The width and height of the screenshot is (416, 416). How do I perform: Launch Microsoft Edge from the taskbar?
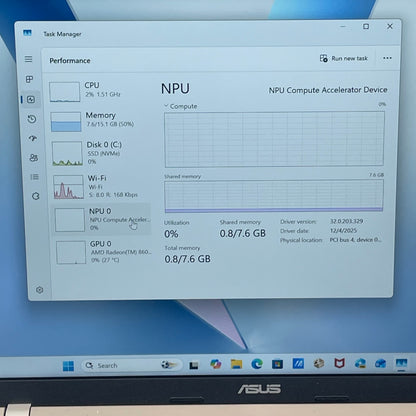tap(257, 364)
